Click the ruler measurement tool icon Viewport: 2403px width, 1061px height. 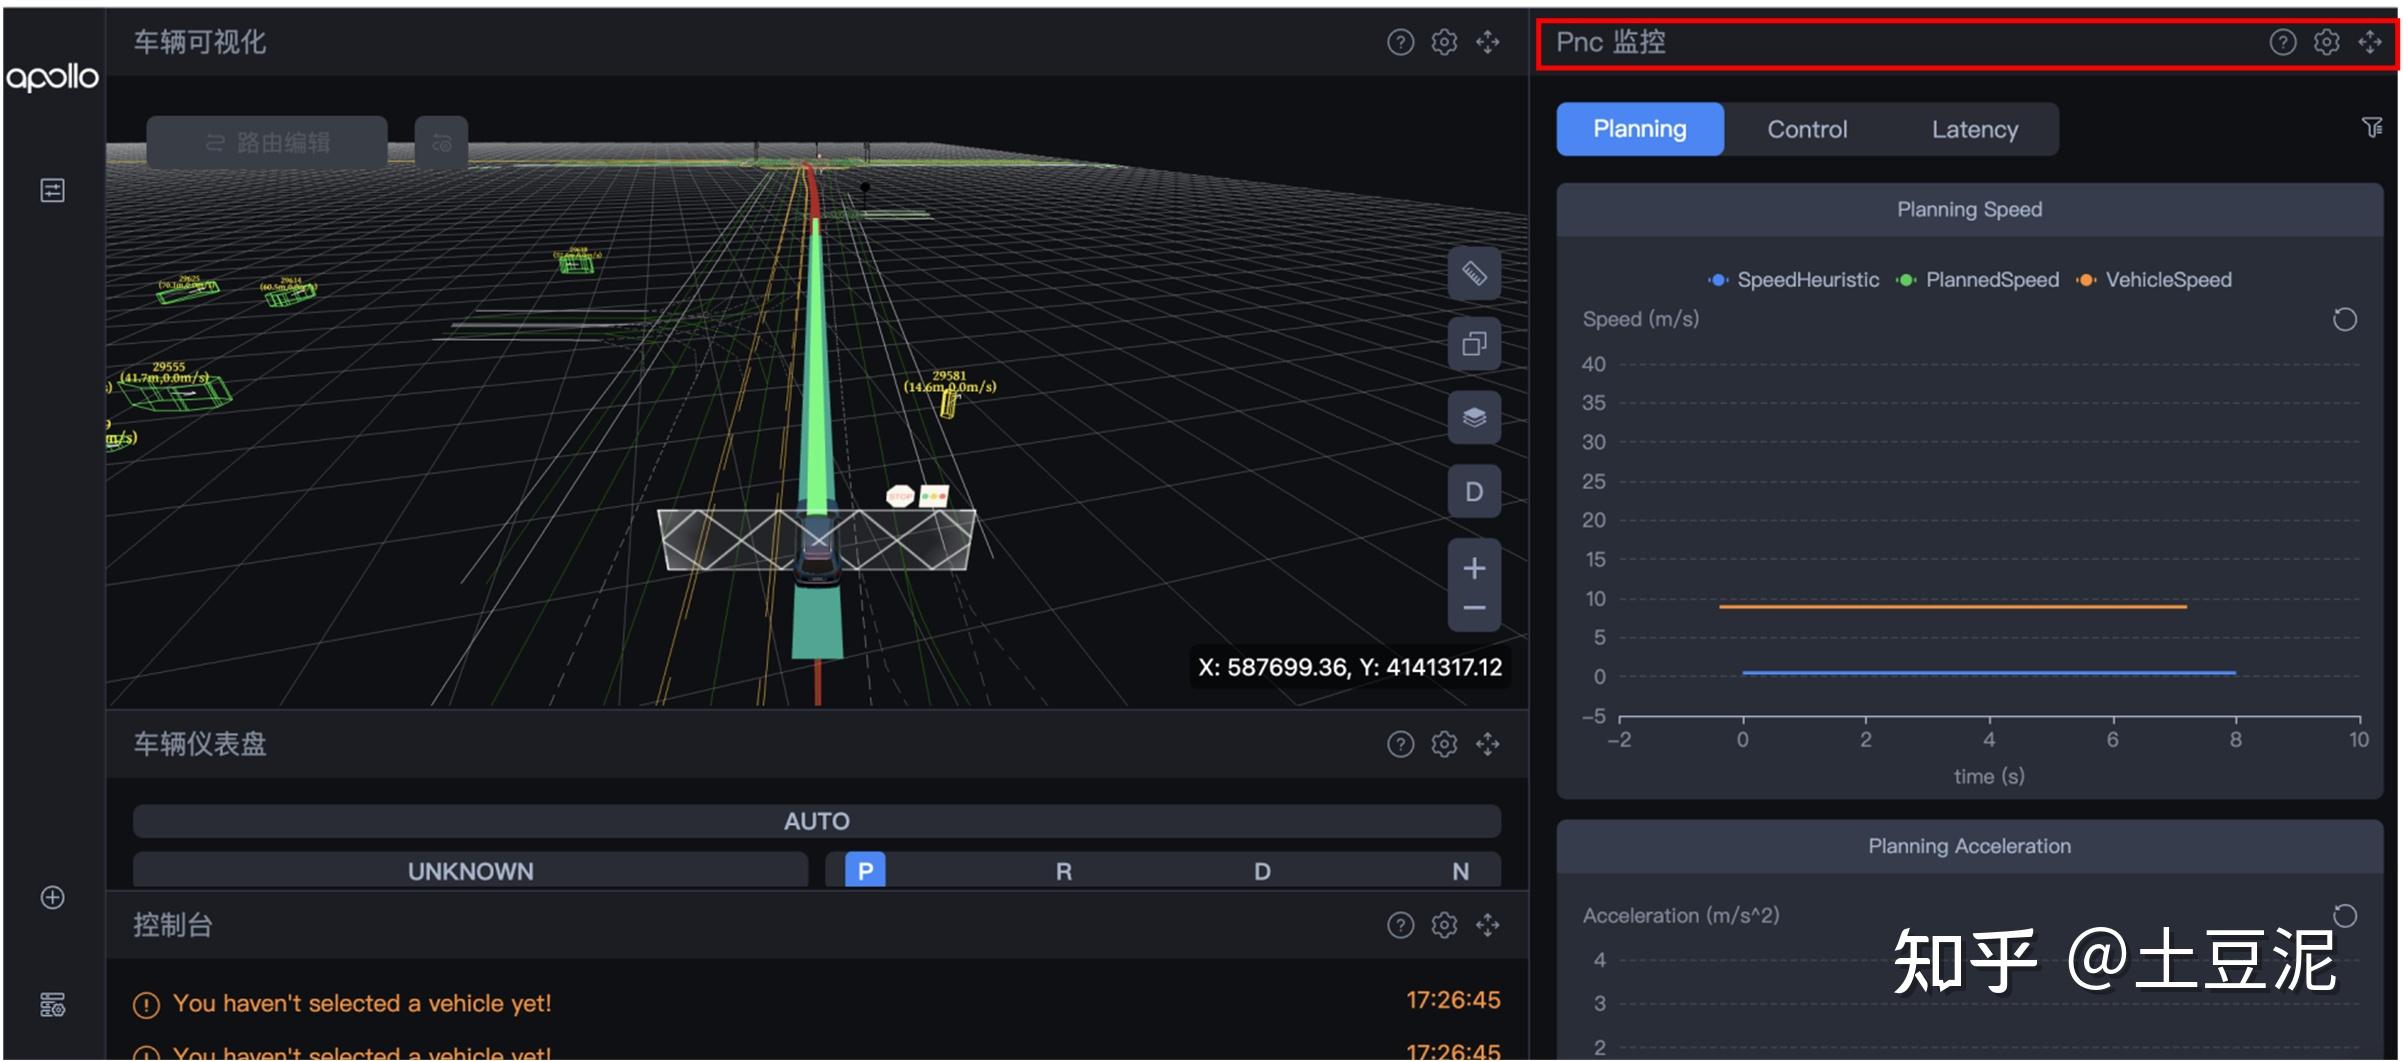pos(1474,273)
